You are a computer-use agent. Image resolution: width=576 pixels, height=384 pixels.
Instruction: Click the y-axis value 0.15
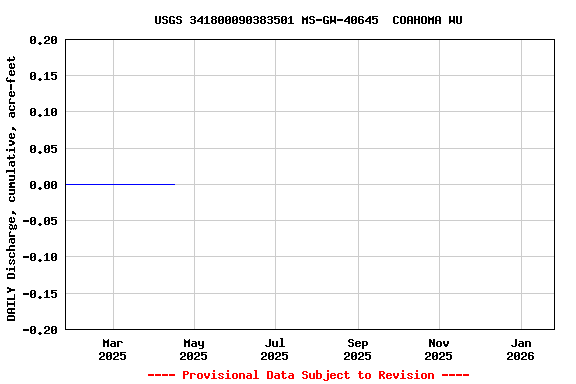click(x=44, y=76)
